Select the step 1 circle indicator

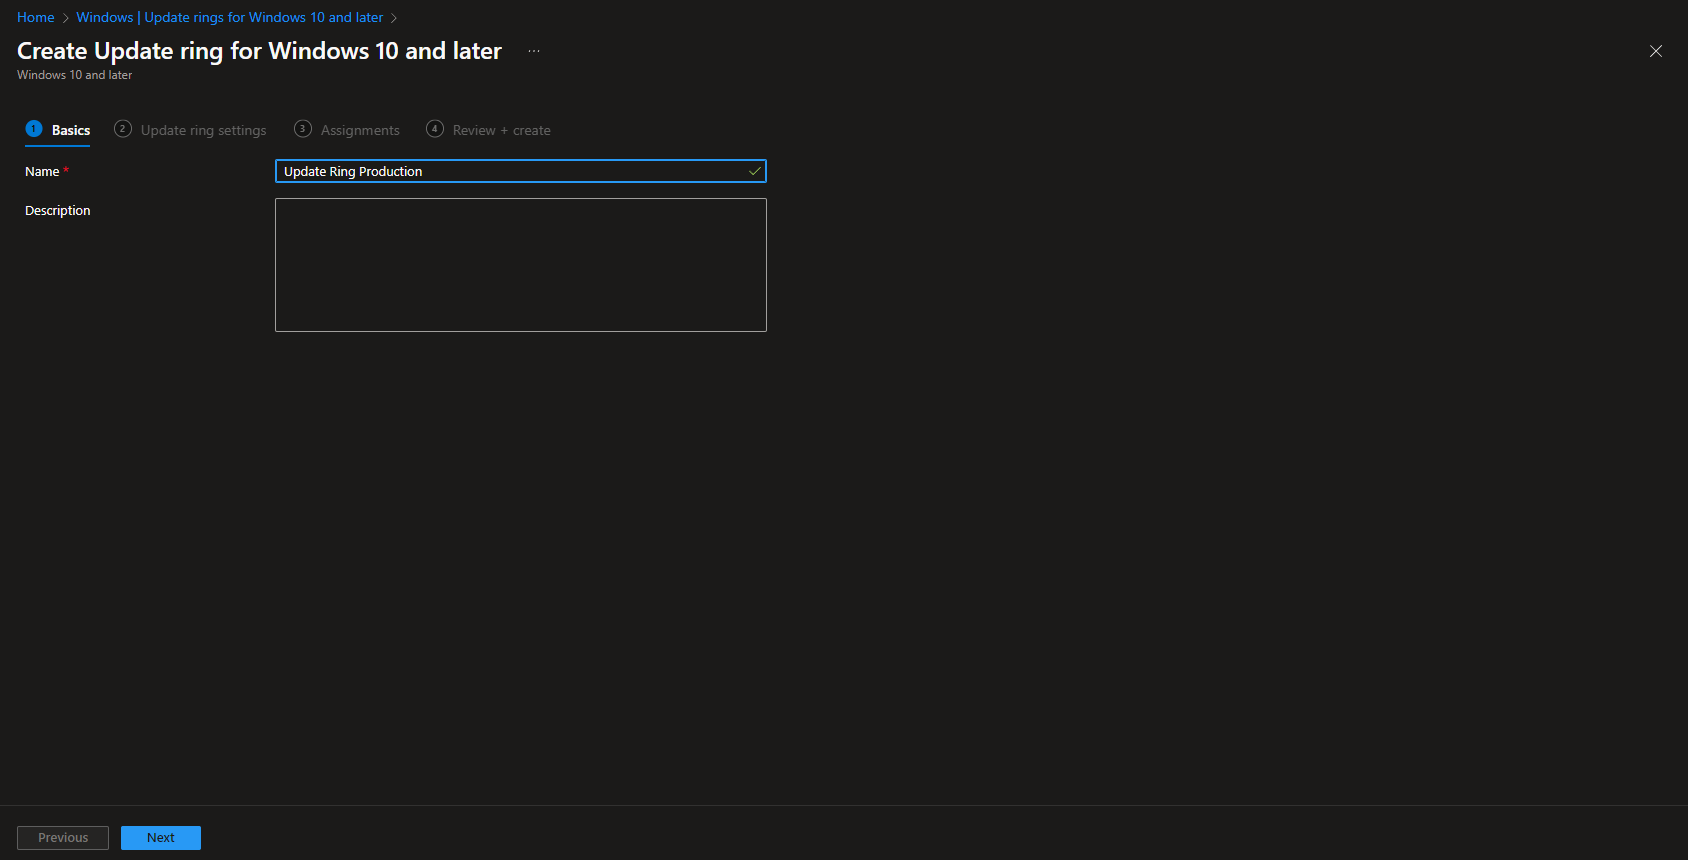(33, 129)
